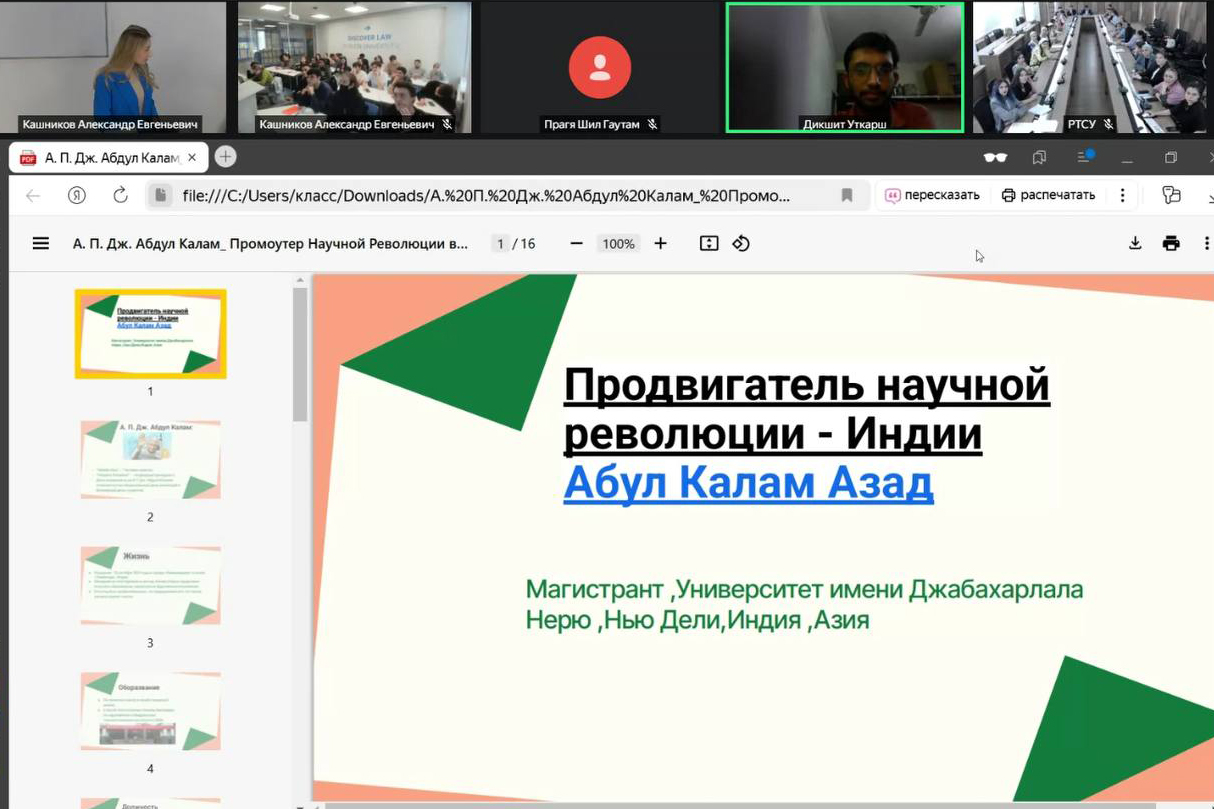
Task: Select first Кашников Александр Евгеньевич video tile
Action: click(113, 67)
